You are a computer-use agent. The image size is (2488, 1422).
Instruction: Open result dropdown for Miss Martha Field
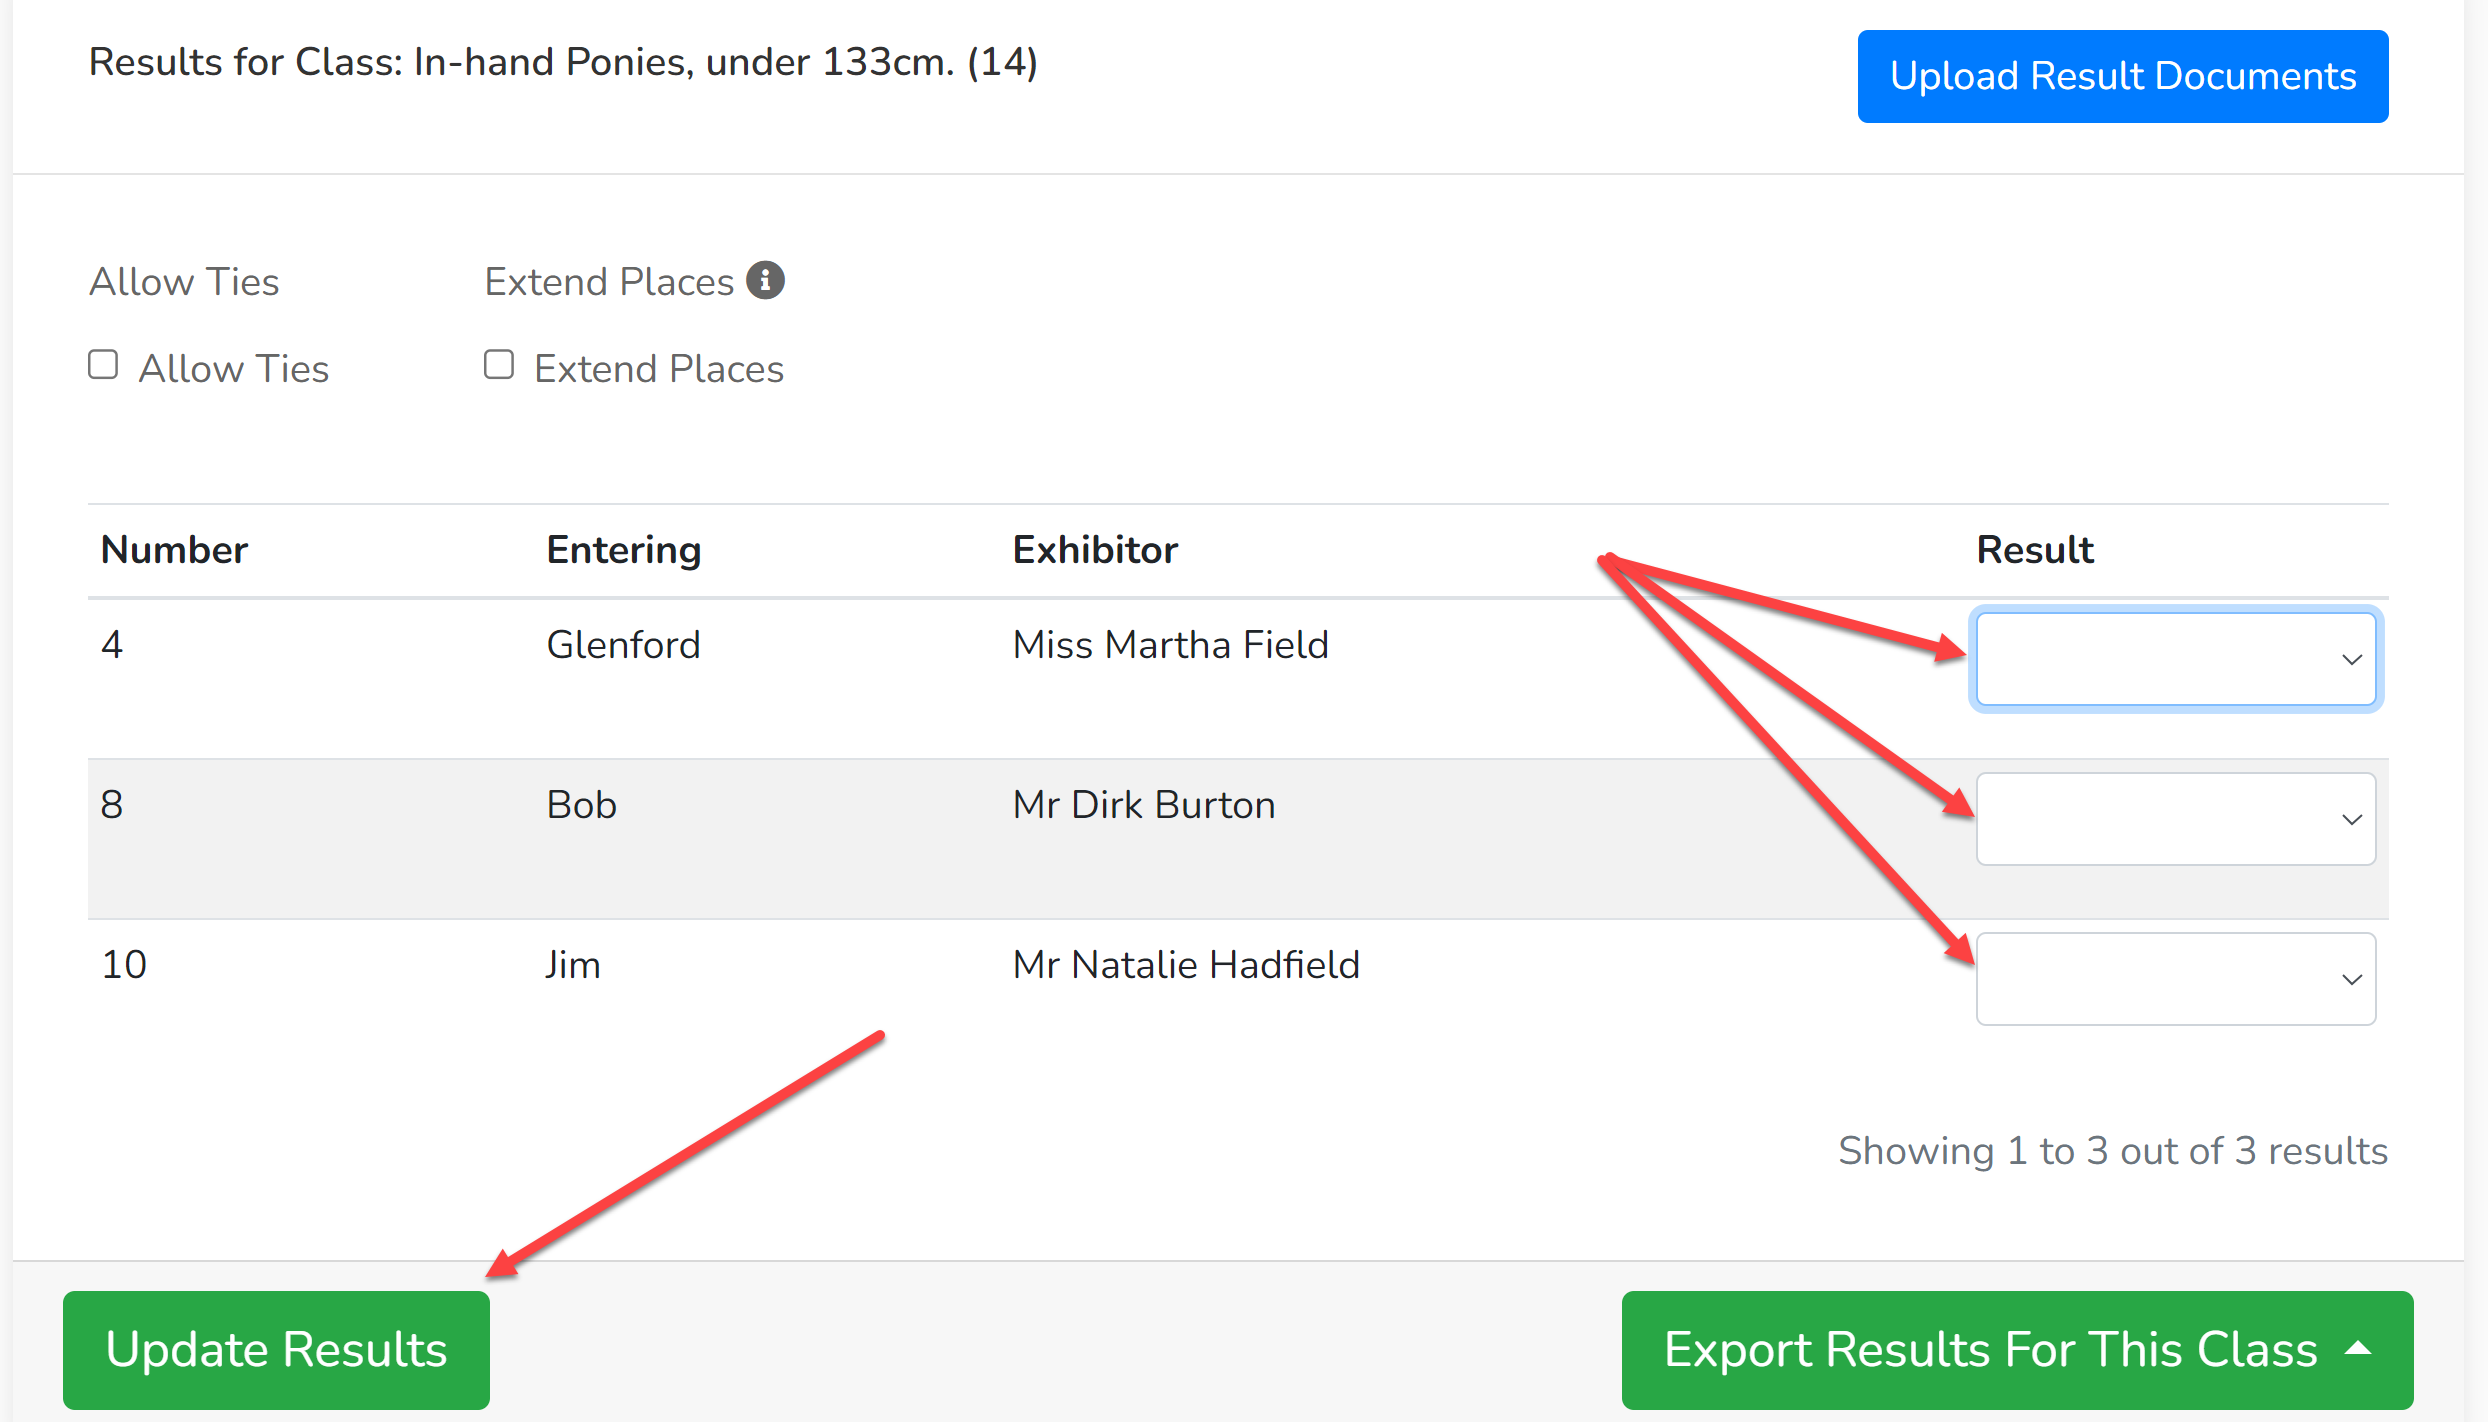[x=2176, y=659]
